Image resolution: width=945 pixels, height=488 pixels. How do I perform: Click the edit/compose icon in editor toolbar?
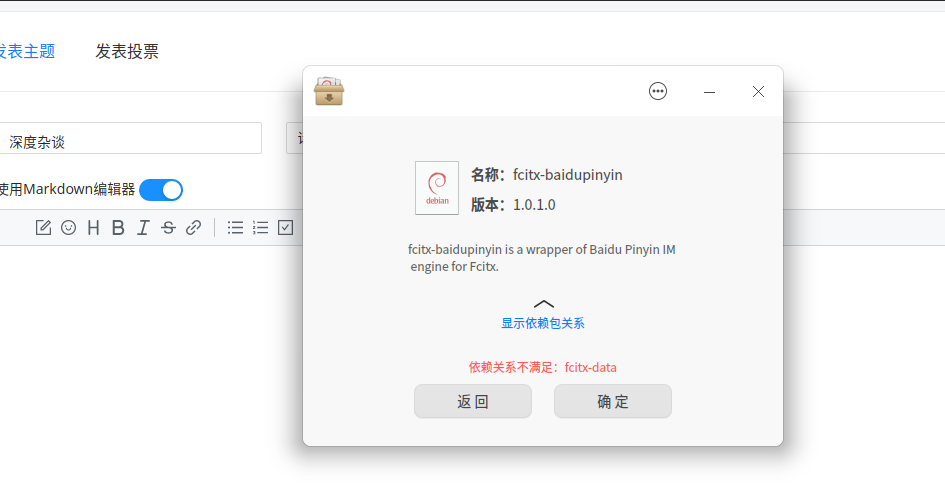[x=43, y=228]
